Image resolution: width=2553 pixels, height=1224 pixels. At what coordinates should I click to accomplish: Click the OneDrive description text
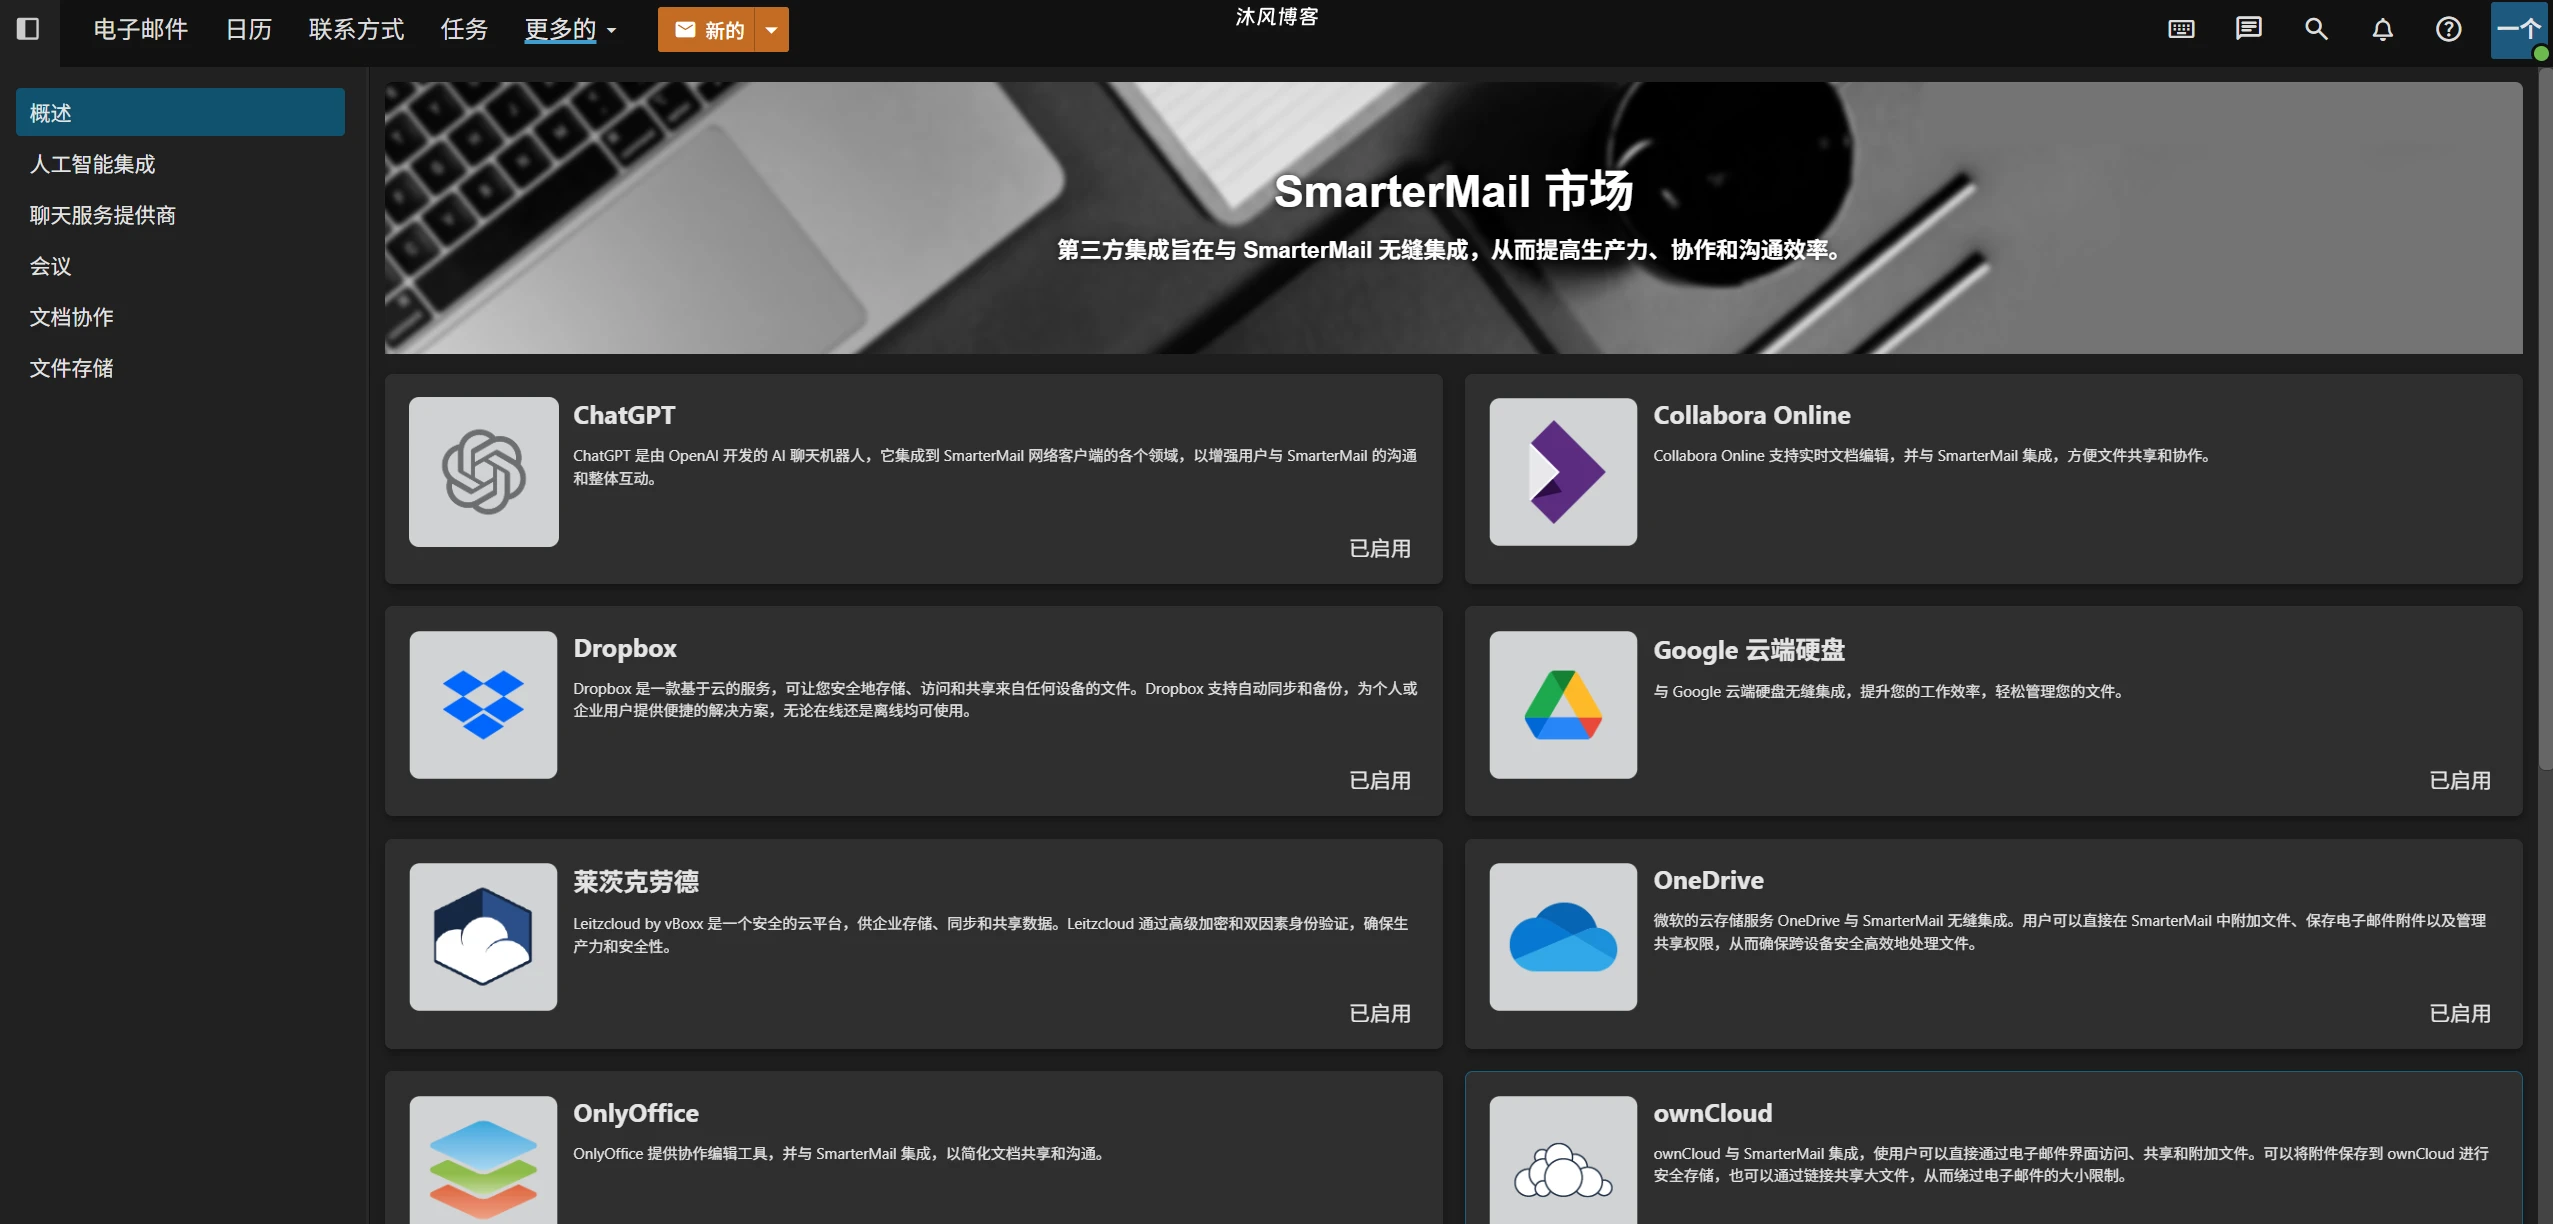(x=2069, y=932)
